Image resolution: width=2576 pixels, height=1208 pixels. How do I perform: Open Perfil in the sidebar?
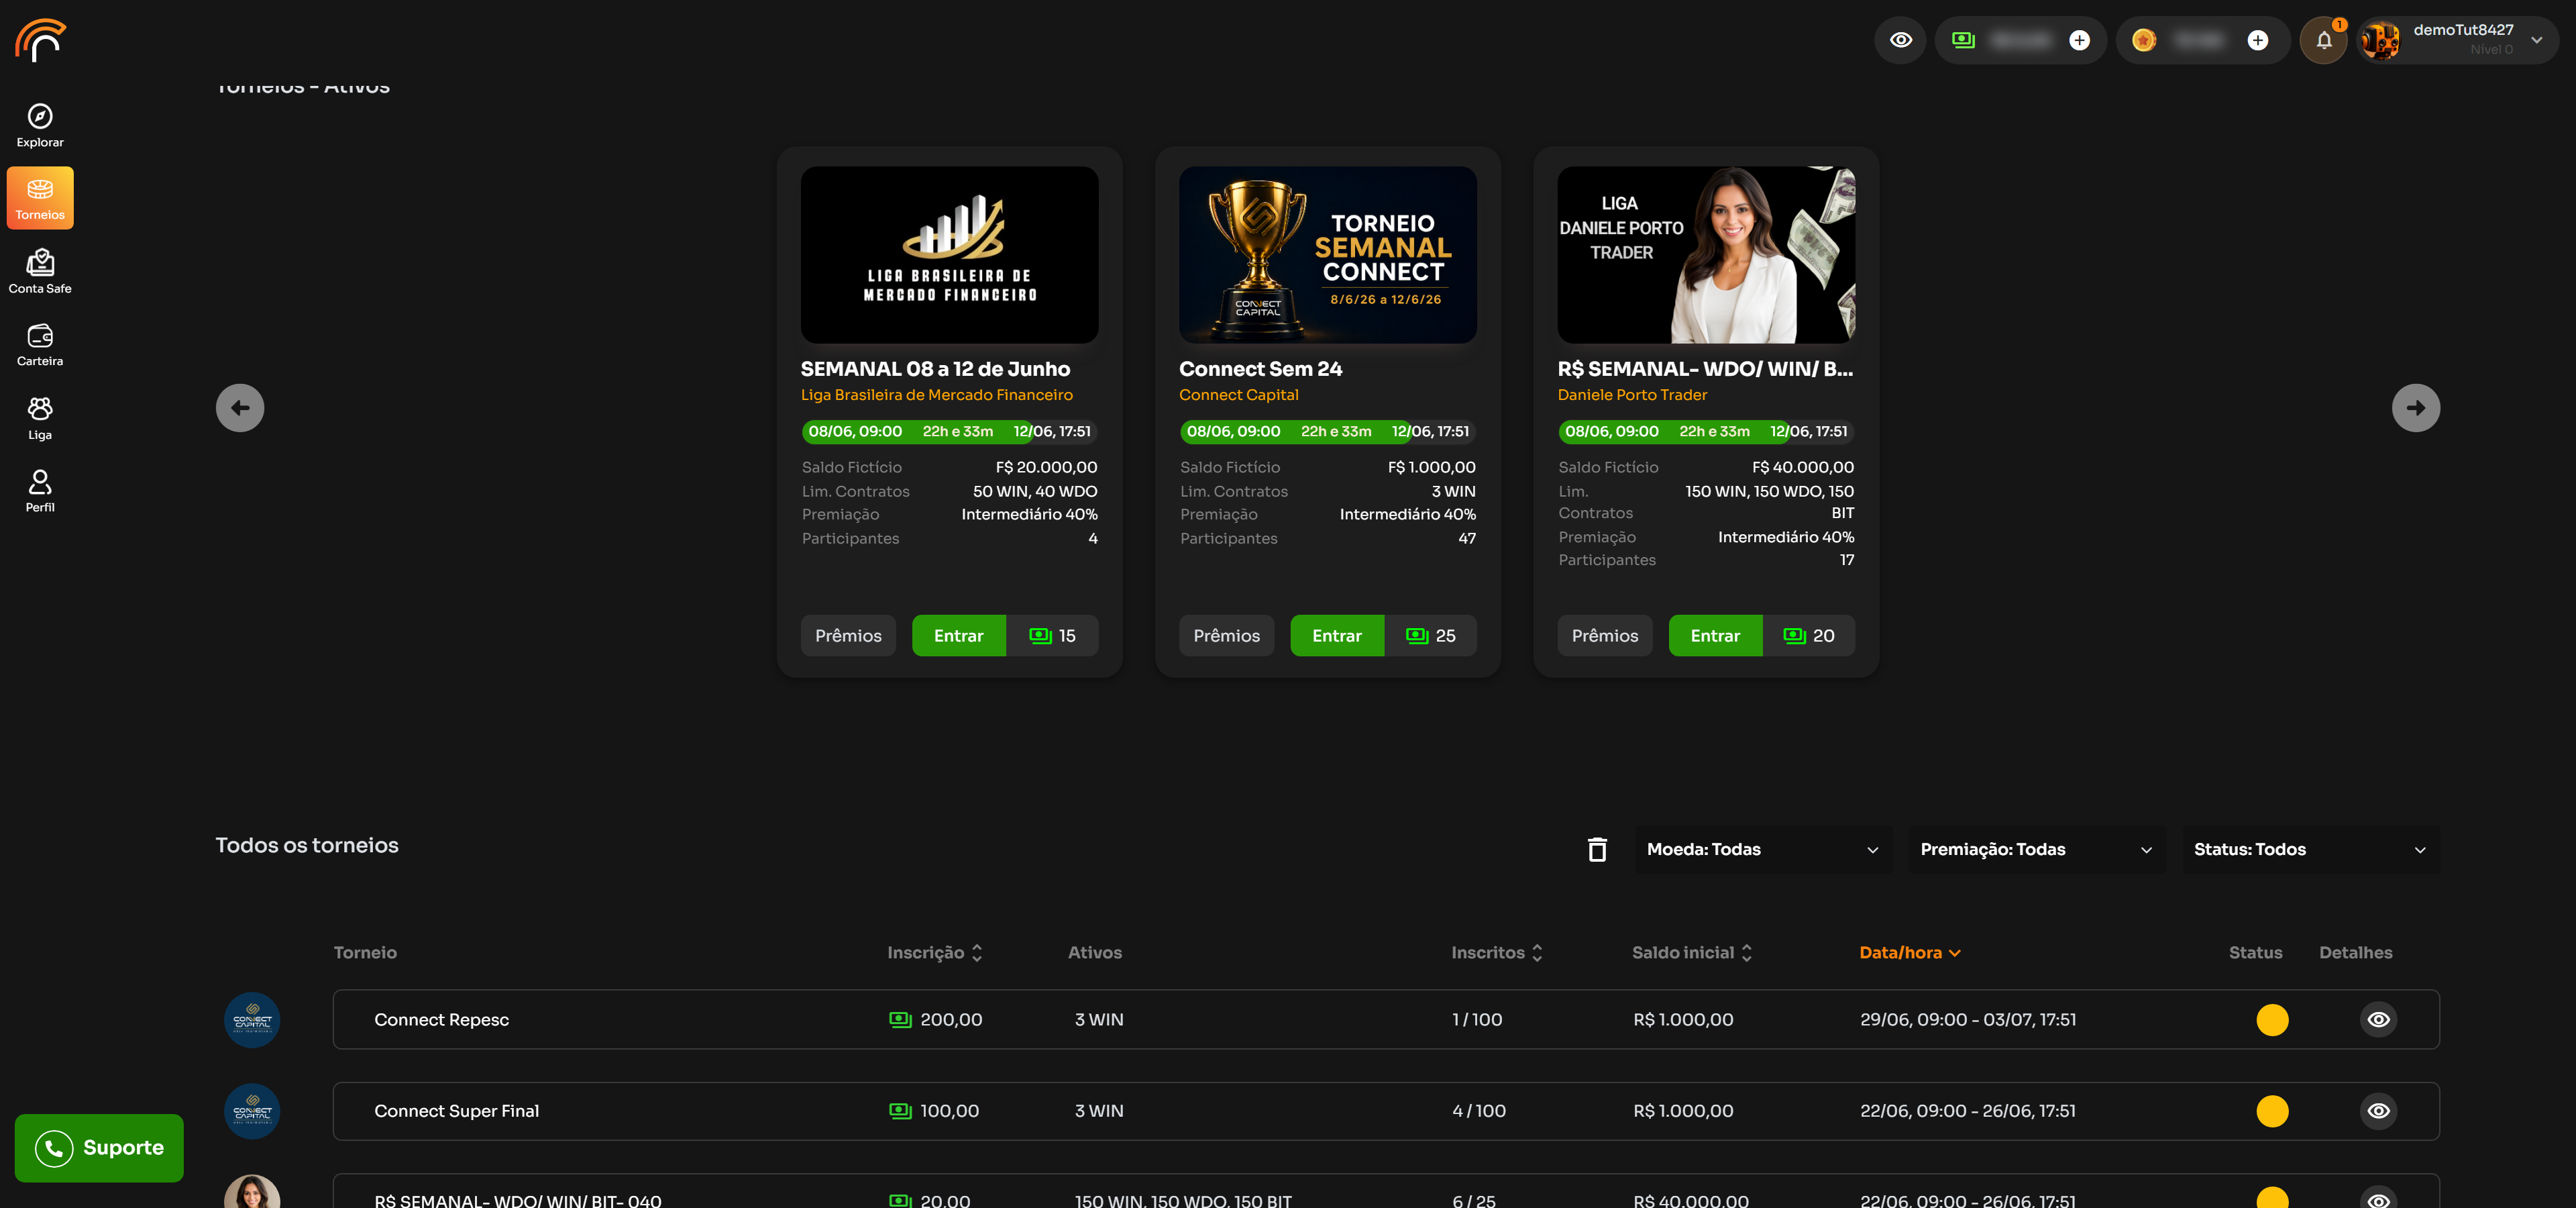pyautogui.click(x=40, y=491)
